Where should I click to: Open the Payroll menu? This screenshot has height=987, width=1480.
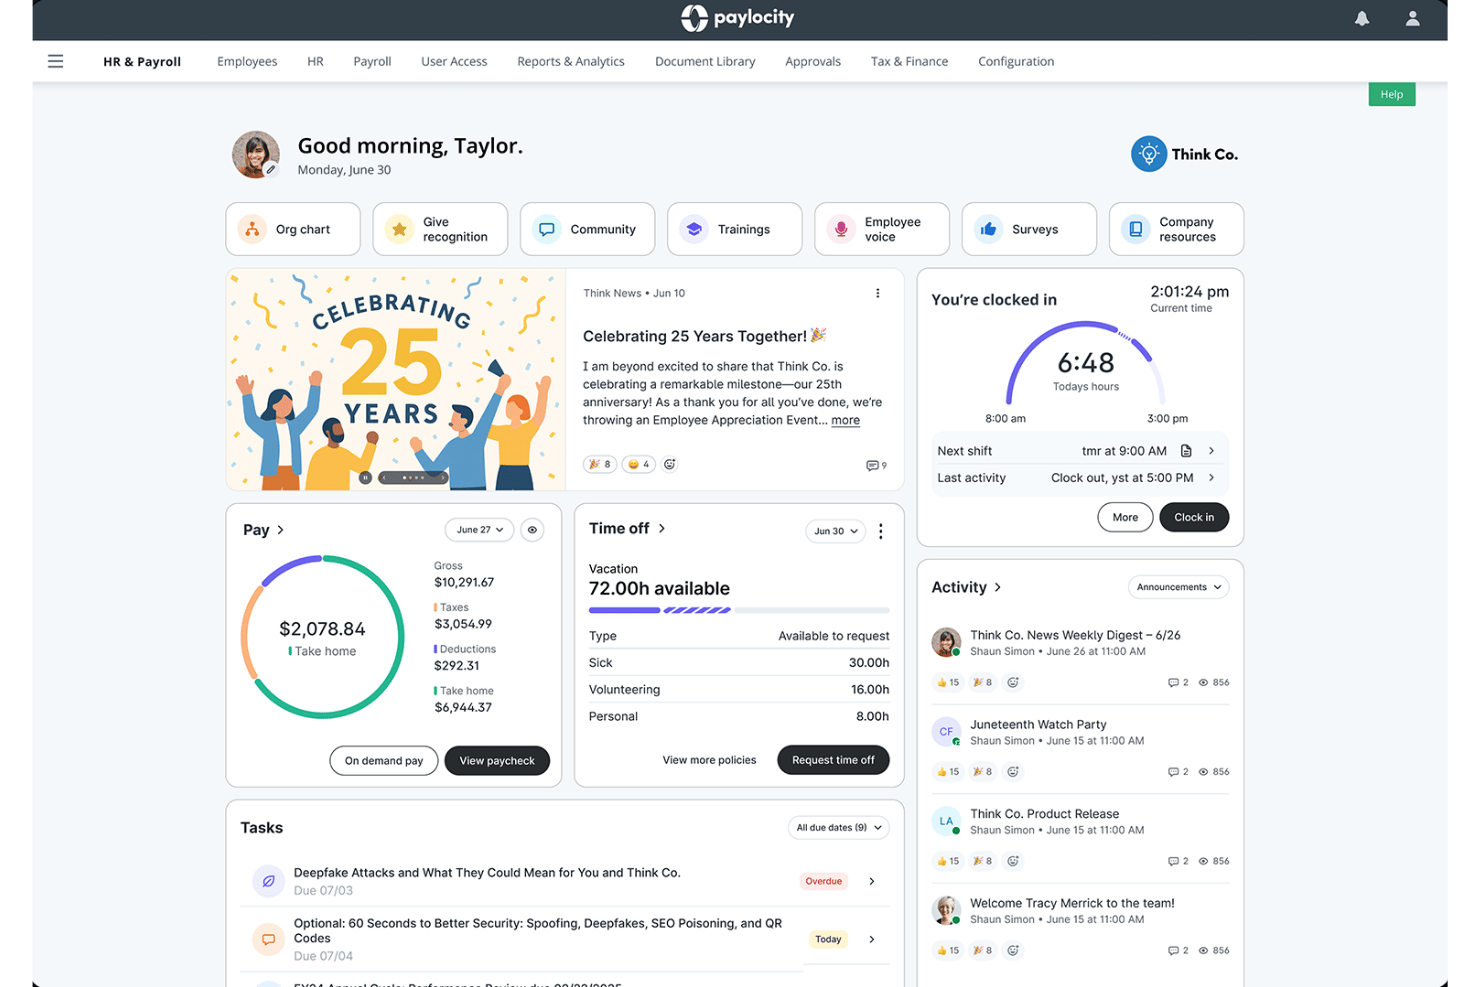pyautogui.click(x=372, y=61)
